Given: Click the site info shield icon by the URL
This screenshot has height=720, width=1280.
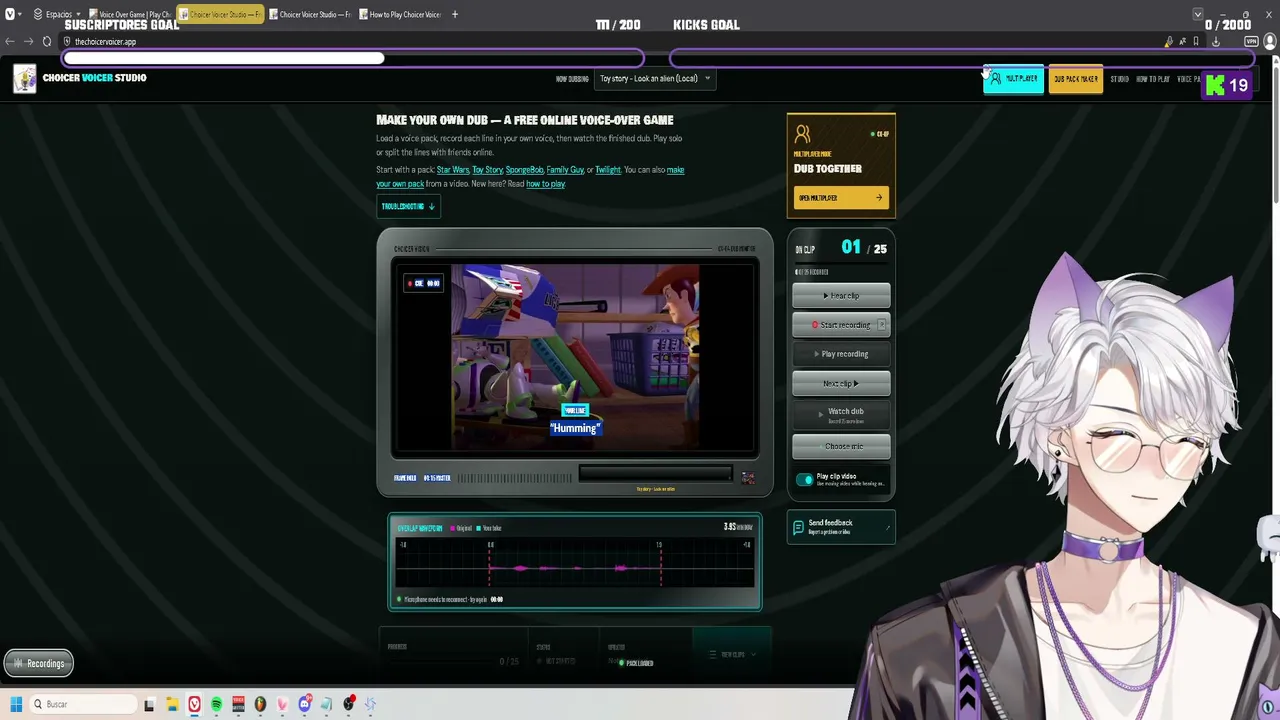Looking at the screenshot, I should click(66, 42).
